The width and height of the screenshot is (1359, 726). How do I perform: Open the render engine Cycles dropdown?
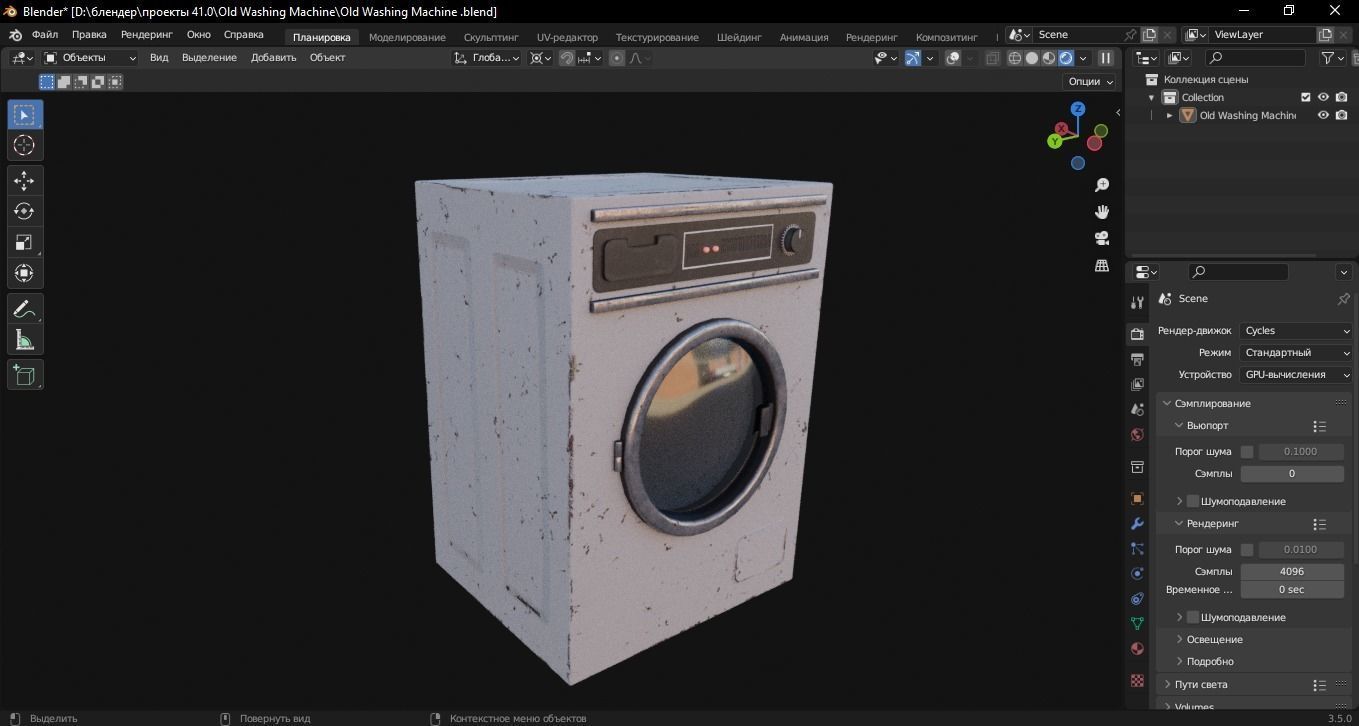click(1297, 331)
